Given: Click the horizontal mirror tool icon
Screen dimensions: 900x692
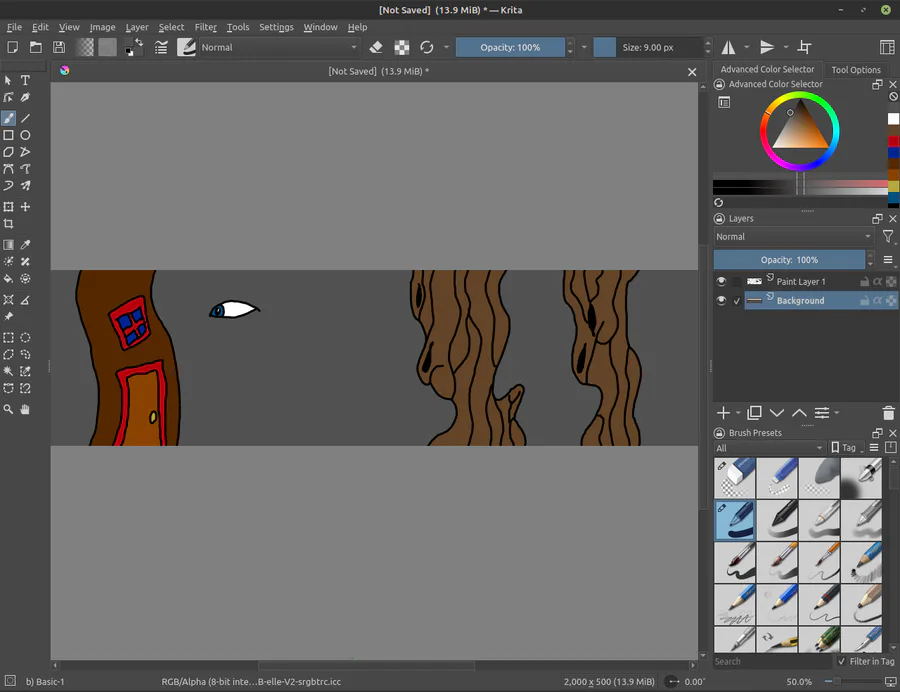Looking at the screenshot, I should click(729, 47).
